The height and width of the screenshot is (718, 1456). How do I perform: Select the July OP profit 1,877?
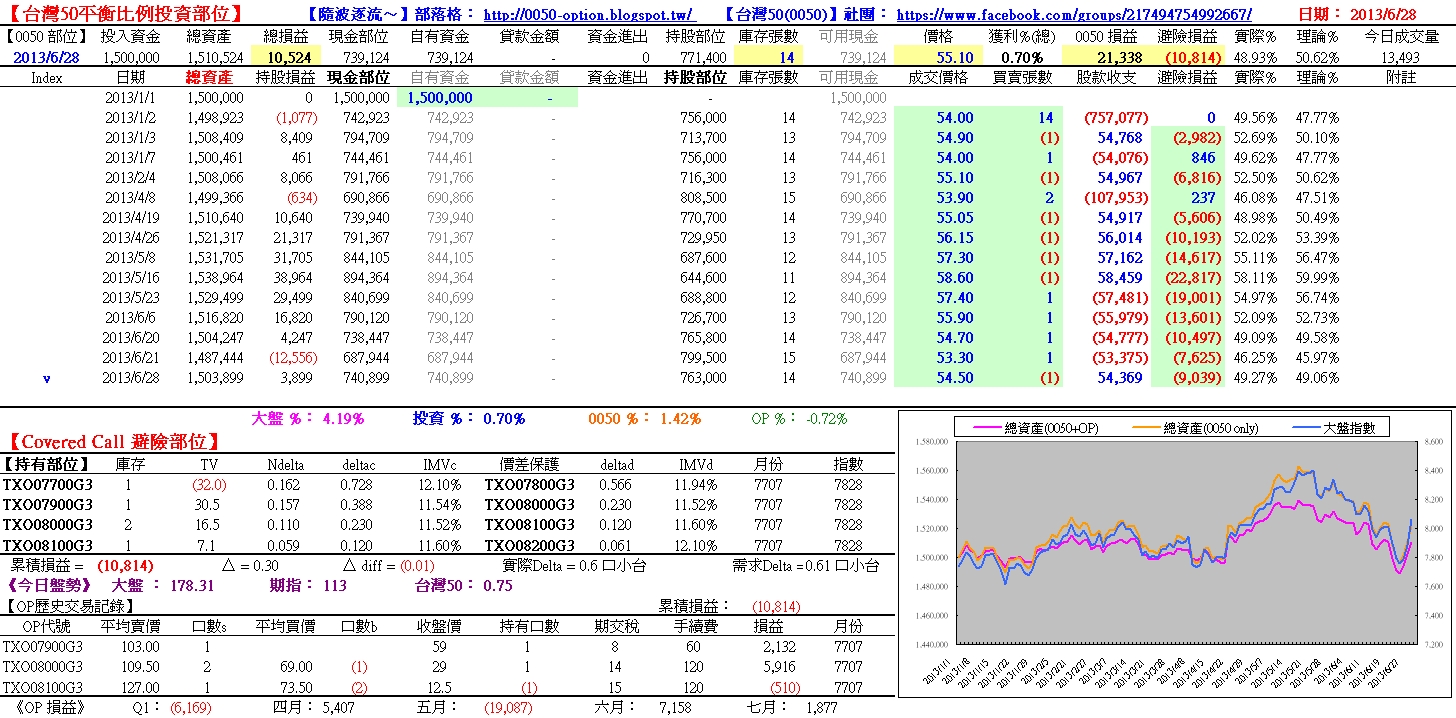point(823,707)
